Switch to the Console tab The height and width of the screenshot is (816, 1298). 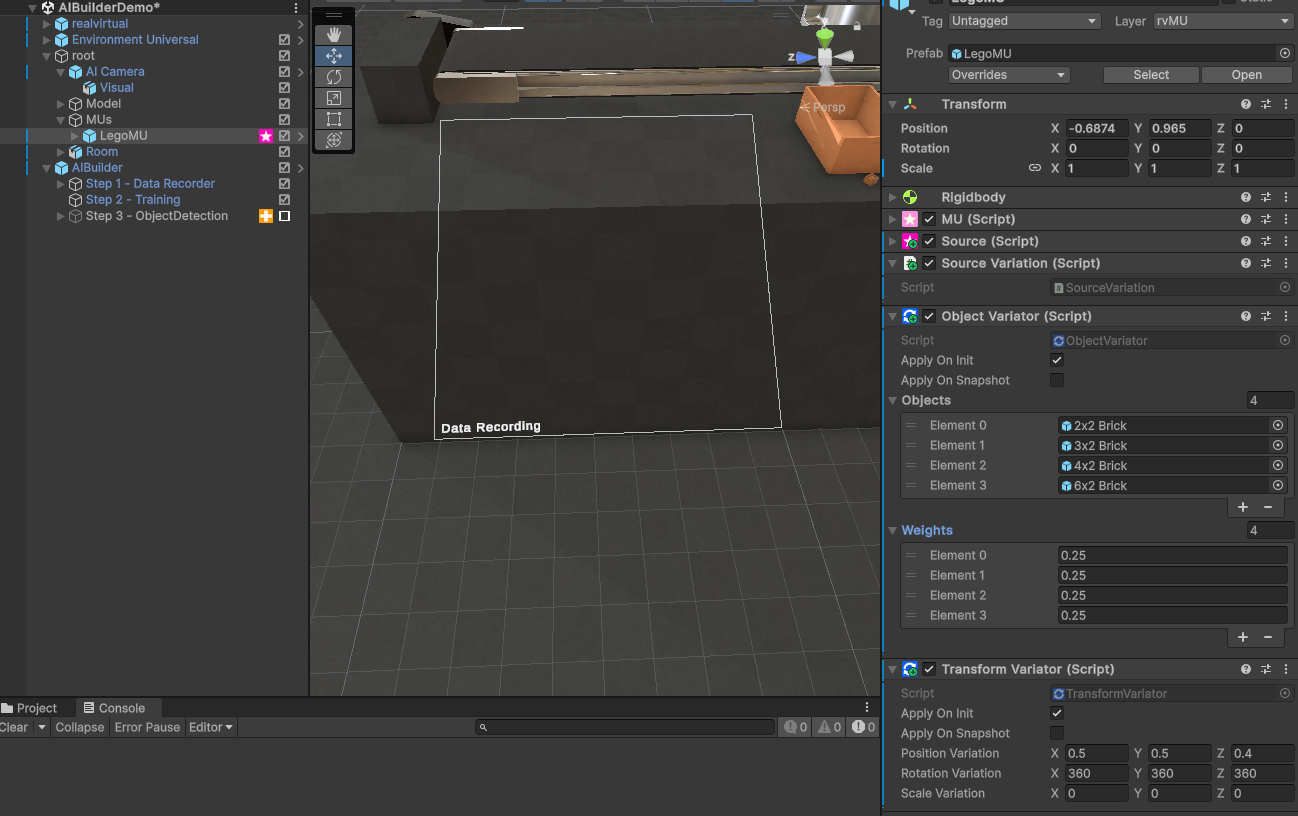tap(114, 708)
